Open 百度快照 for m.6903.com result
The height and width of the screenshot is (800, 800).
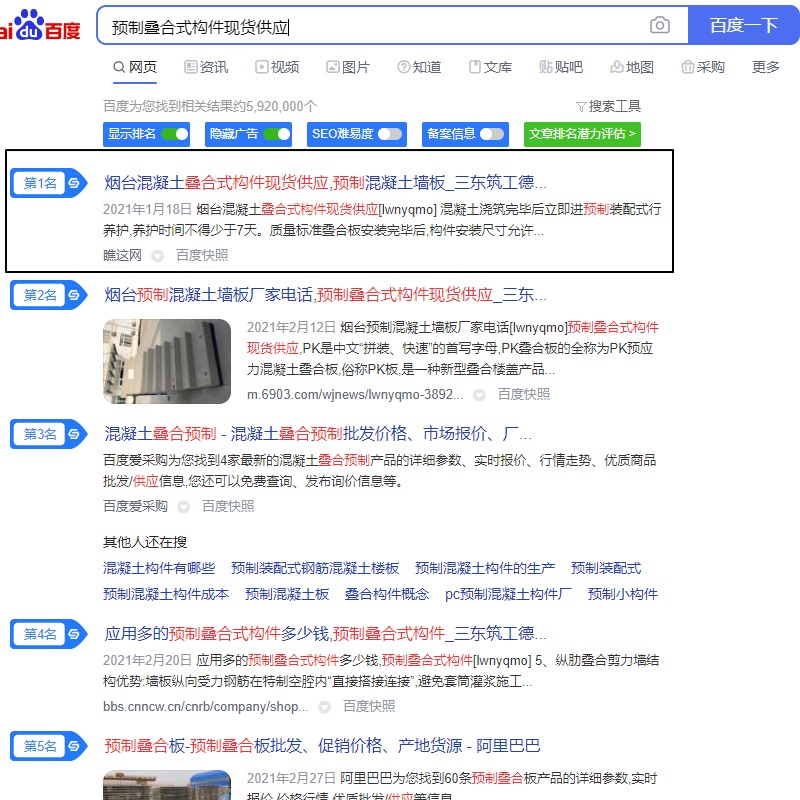524,394
